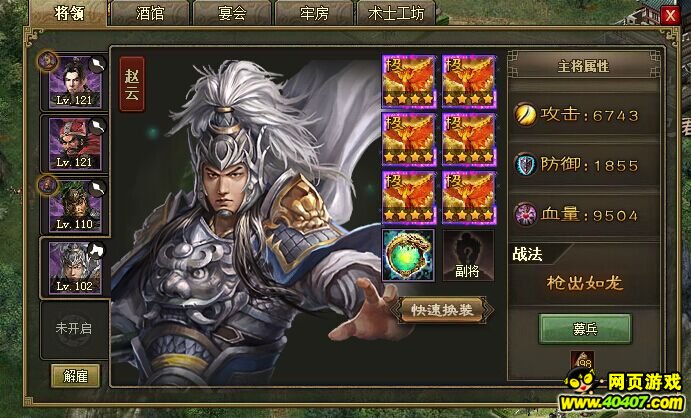Open the 术士工坊 tab
Screen dimensions: 691x418
coord(396,13)
